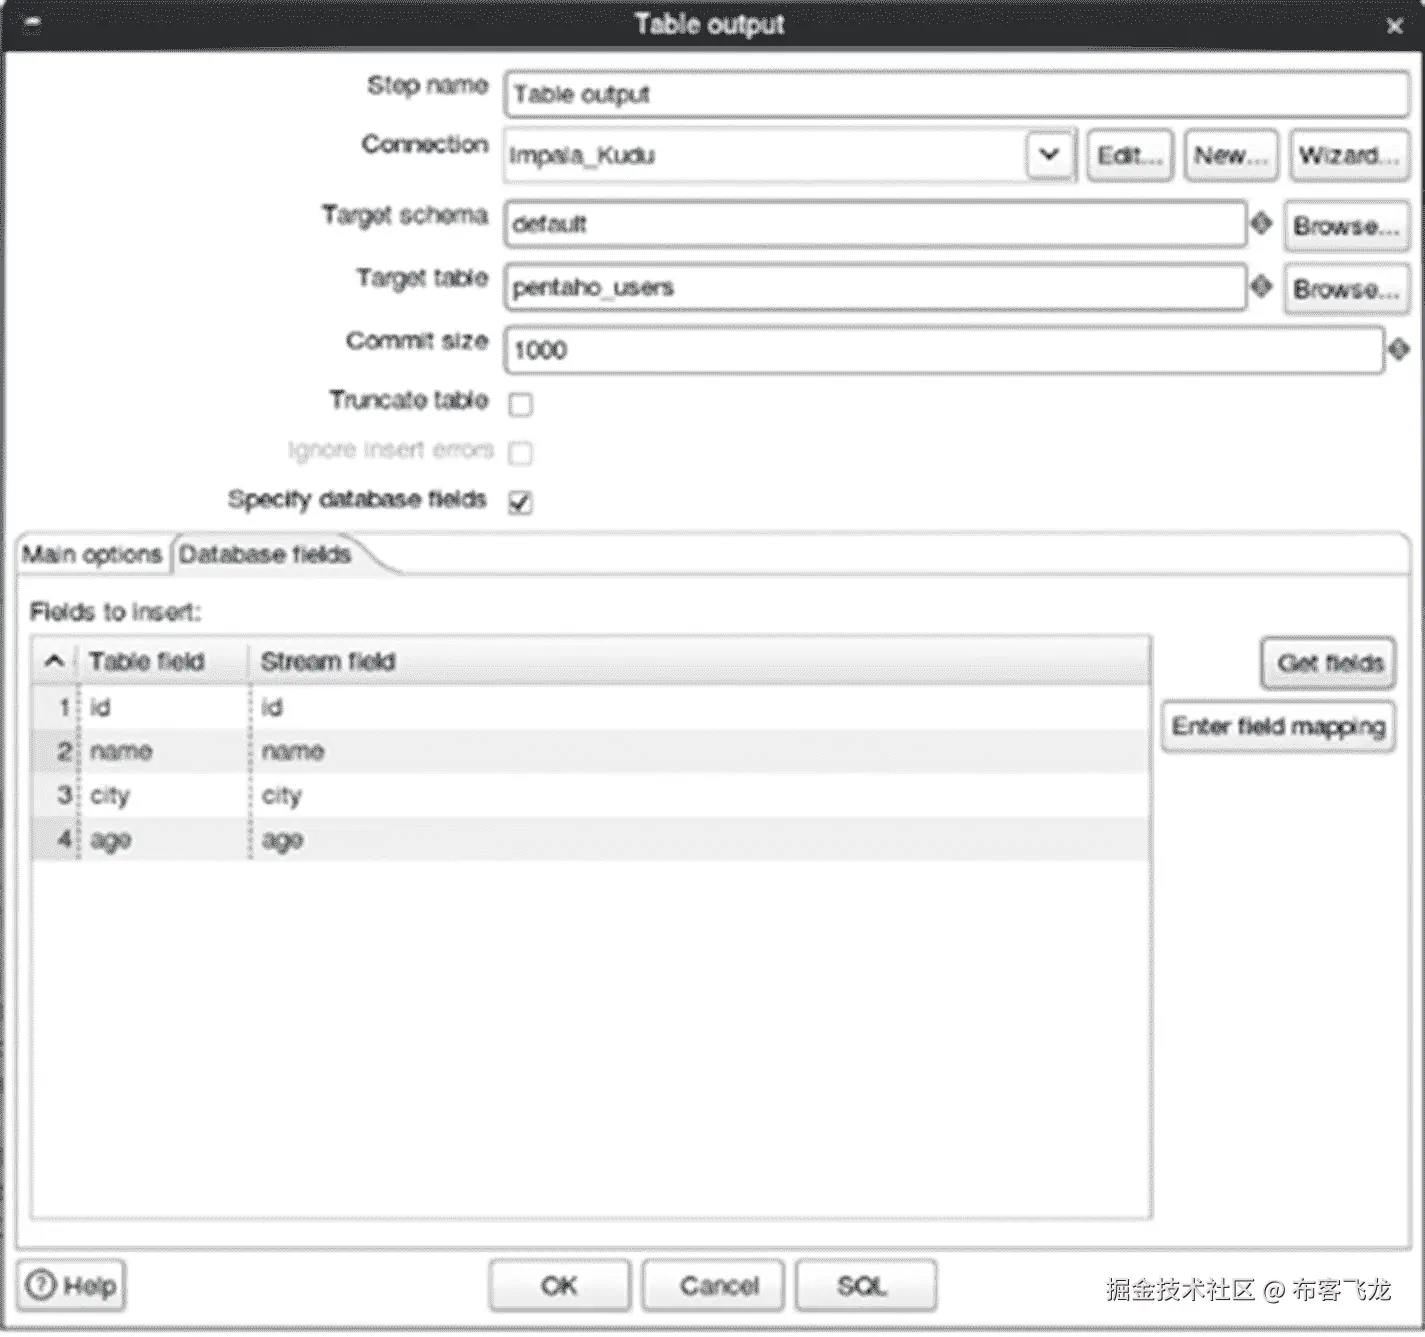Select row number 3 in fields table
Viewport: 1425px width, 1337px height.
56,795
